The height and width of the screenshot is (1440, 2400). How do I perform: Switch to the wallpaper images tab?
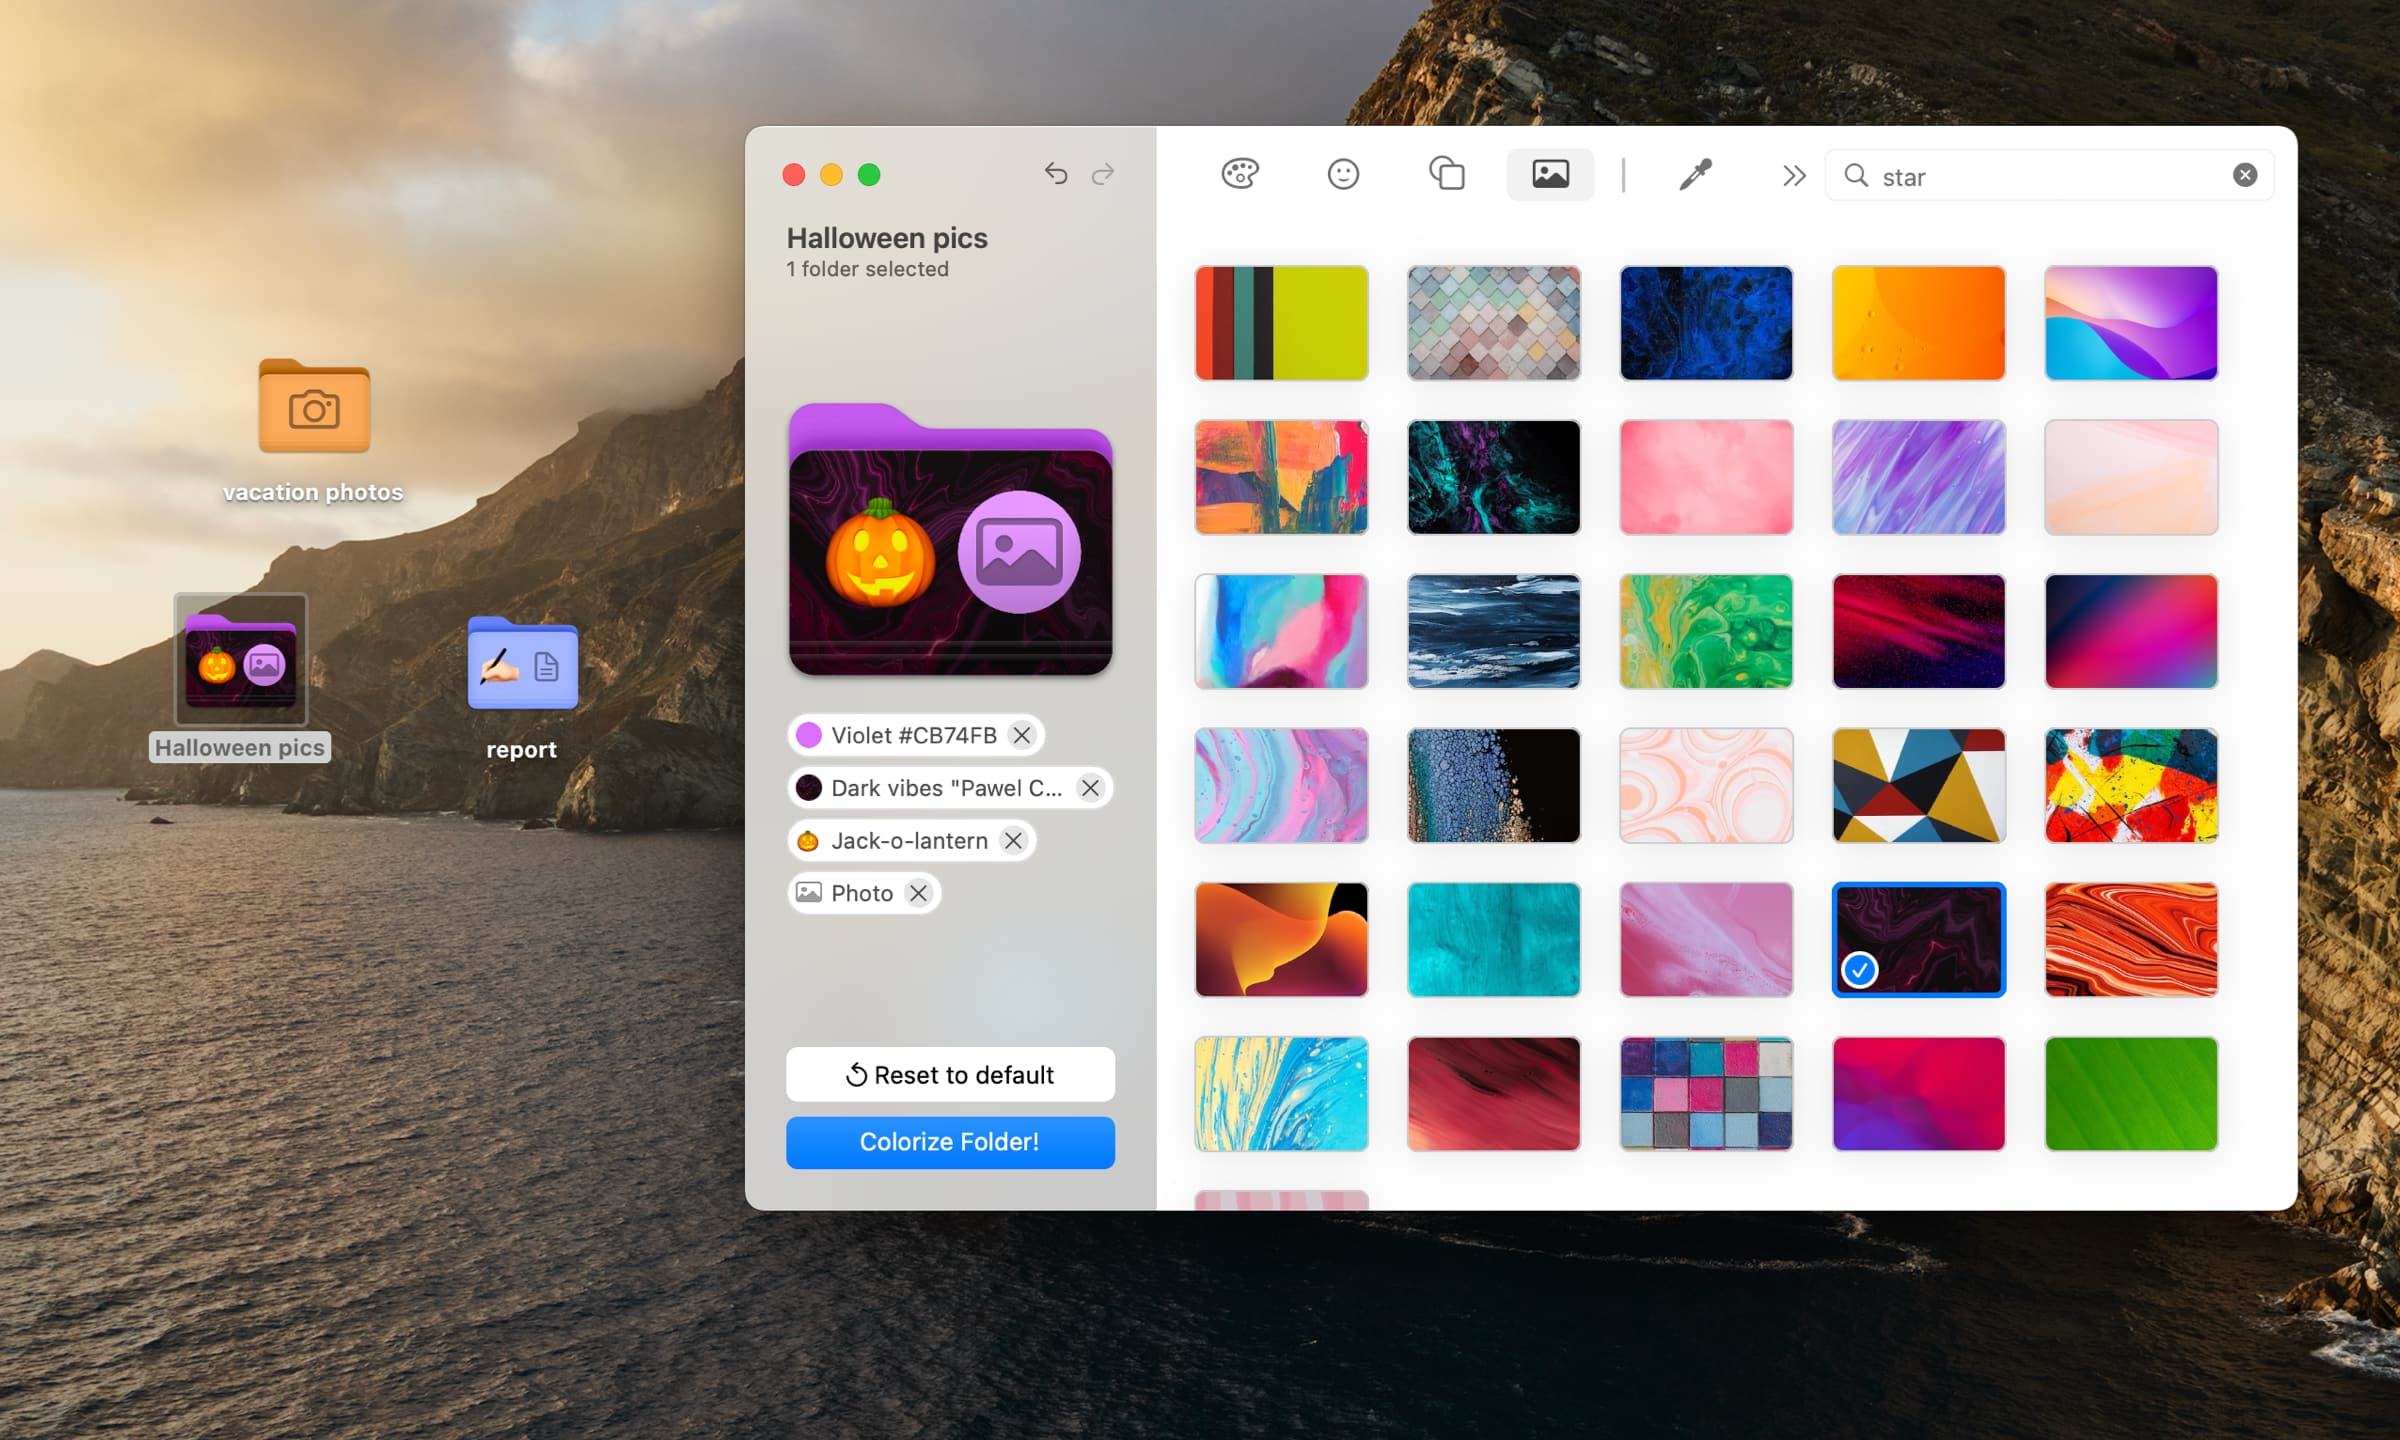[1551, 174]
